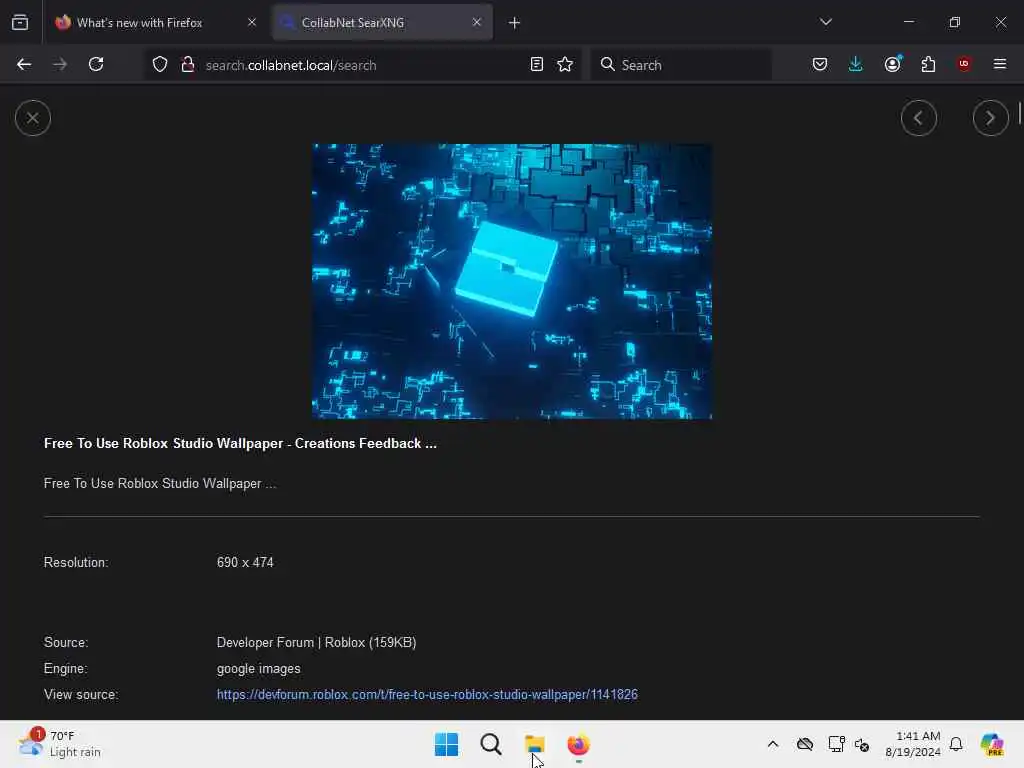Open the notifications bell
This screenshot has height=768, width=1024.
[955, 744]
